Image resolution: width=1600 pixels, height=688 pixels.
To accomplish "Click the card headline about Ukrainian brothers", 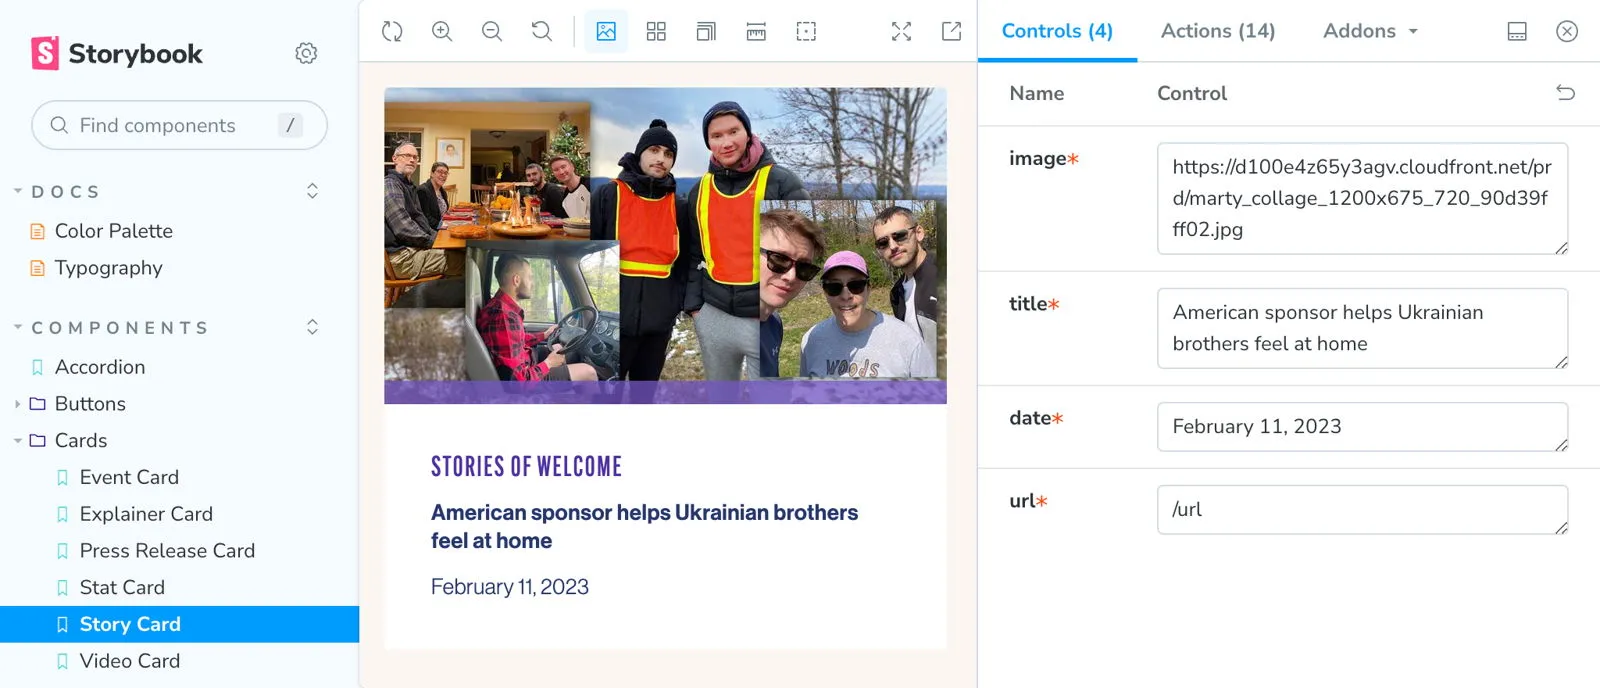I will click(644, 526).
